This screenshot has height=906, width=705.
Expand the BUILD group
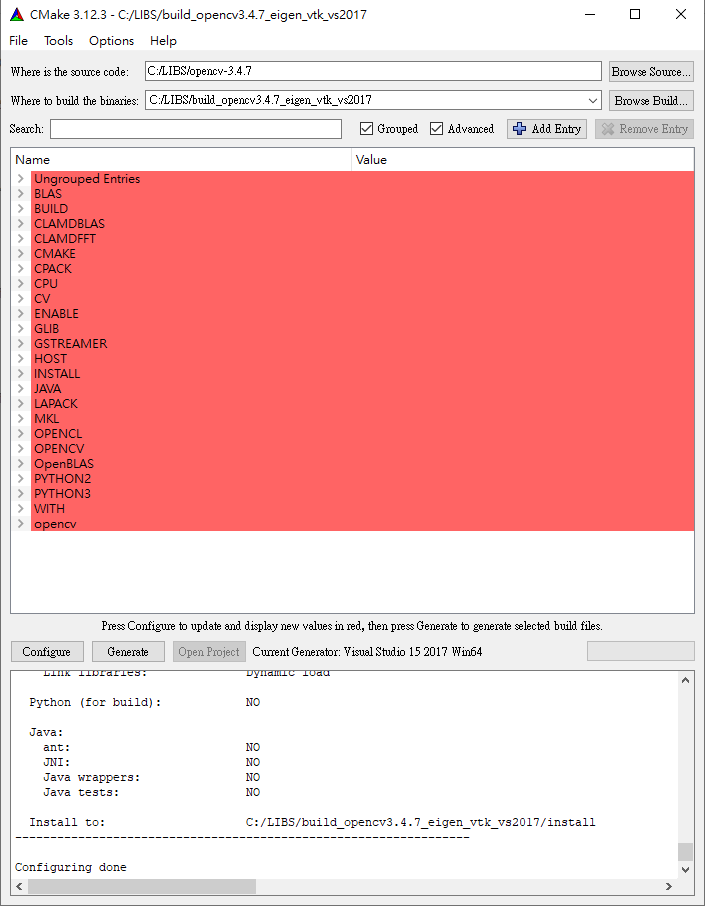coord(20,209)
